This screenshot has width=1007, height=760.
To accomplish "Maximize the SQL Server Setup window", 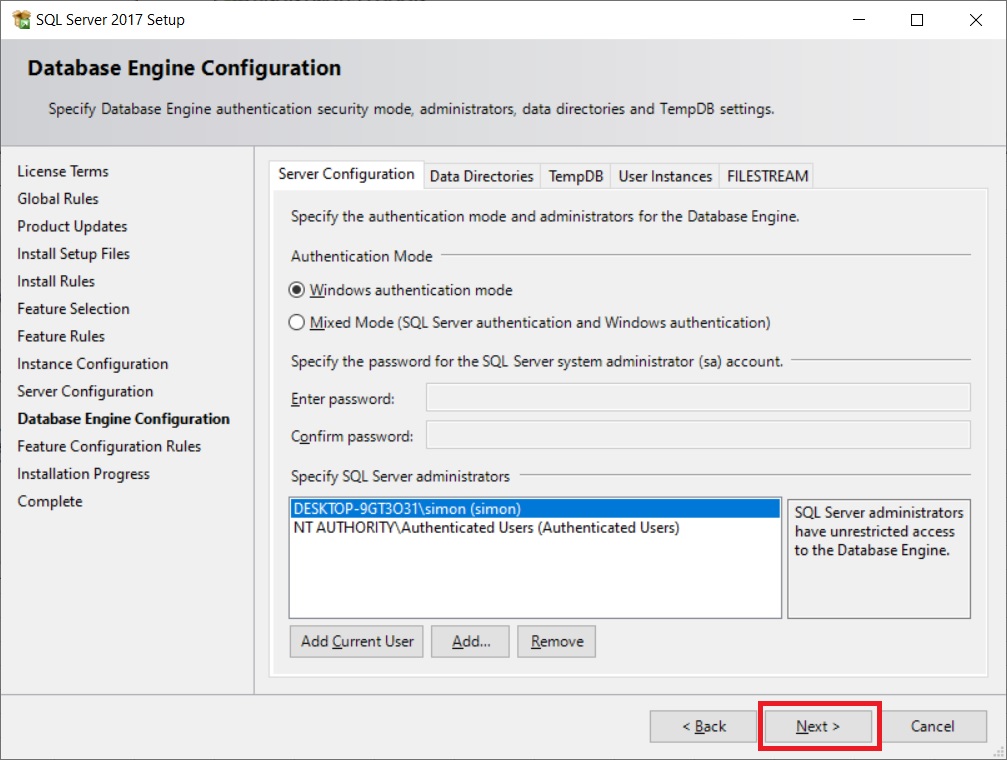I will click(917, 20).
